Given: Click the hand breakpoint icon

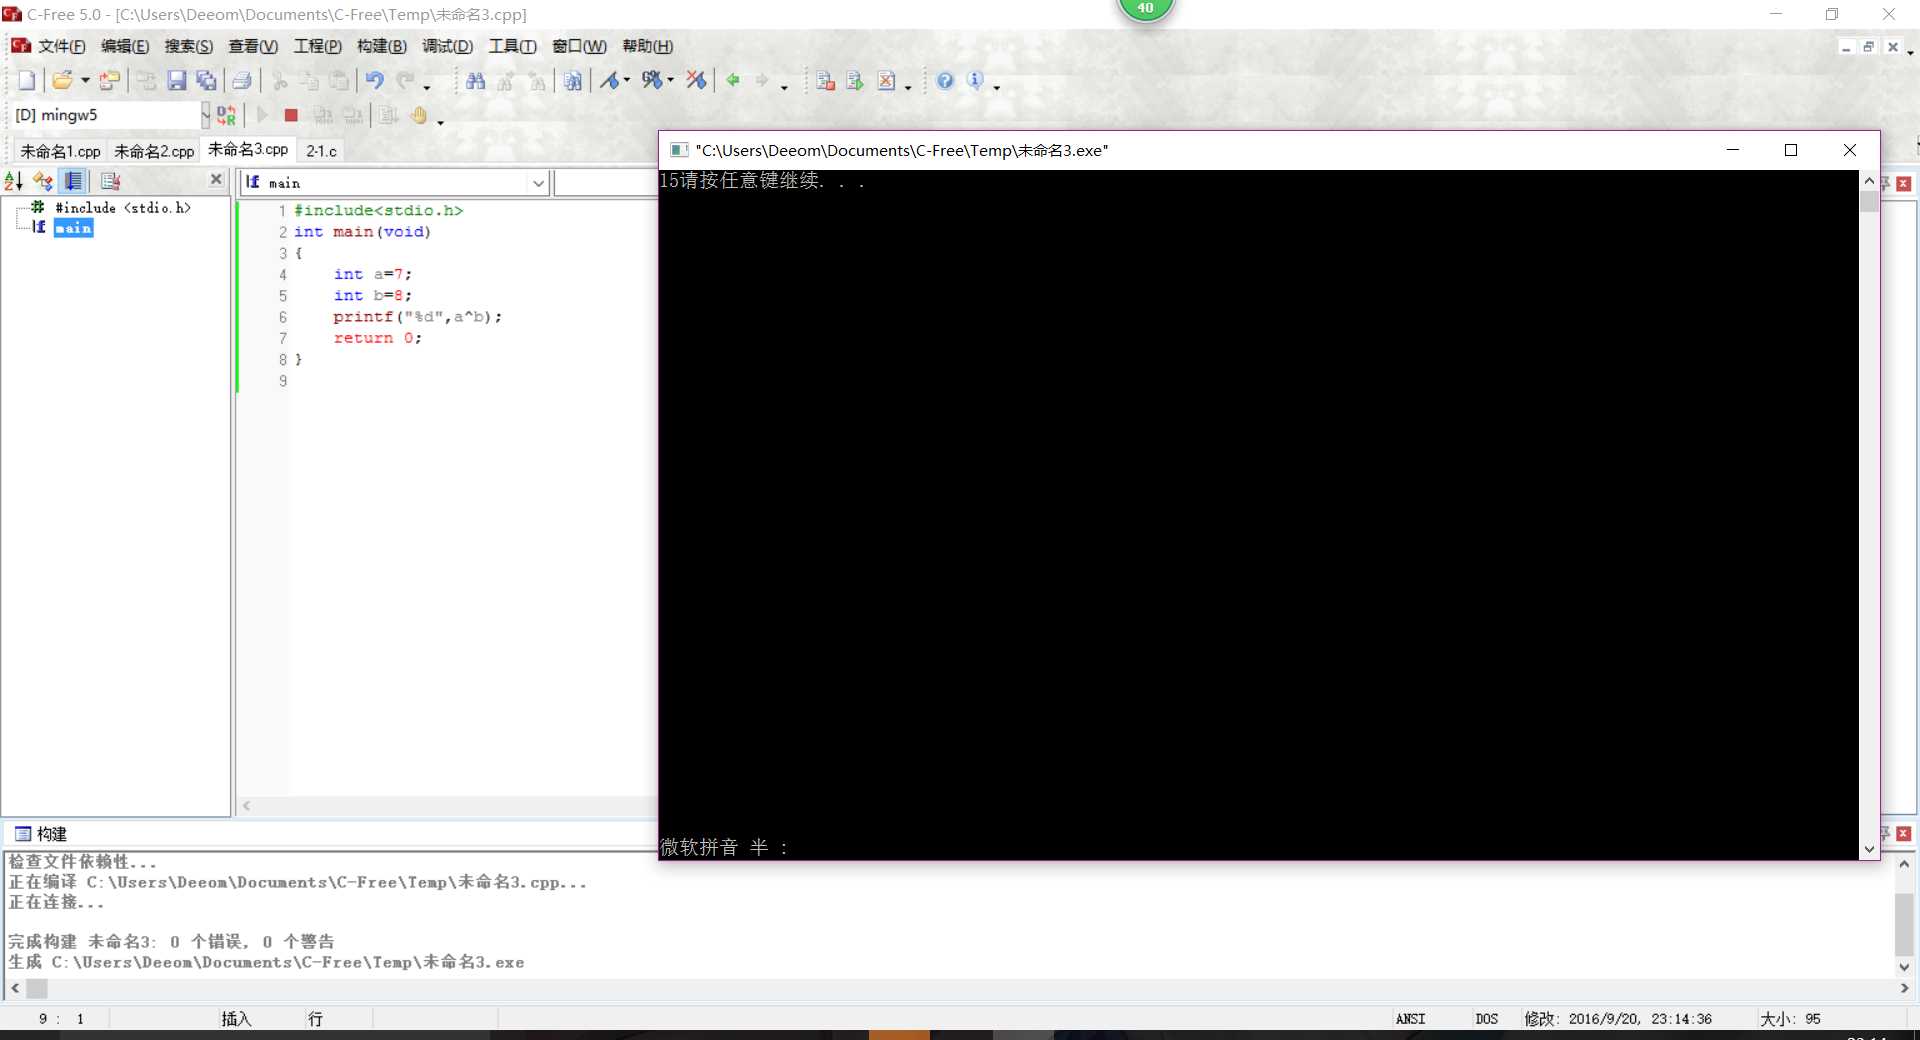Looking at the screenshot, I should [419, 116].
